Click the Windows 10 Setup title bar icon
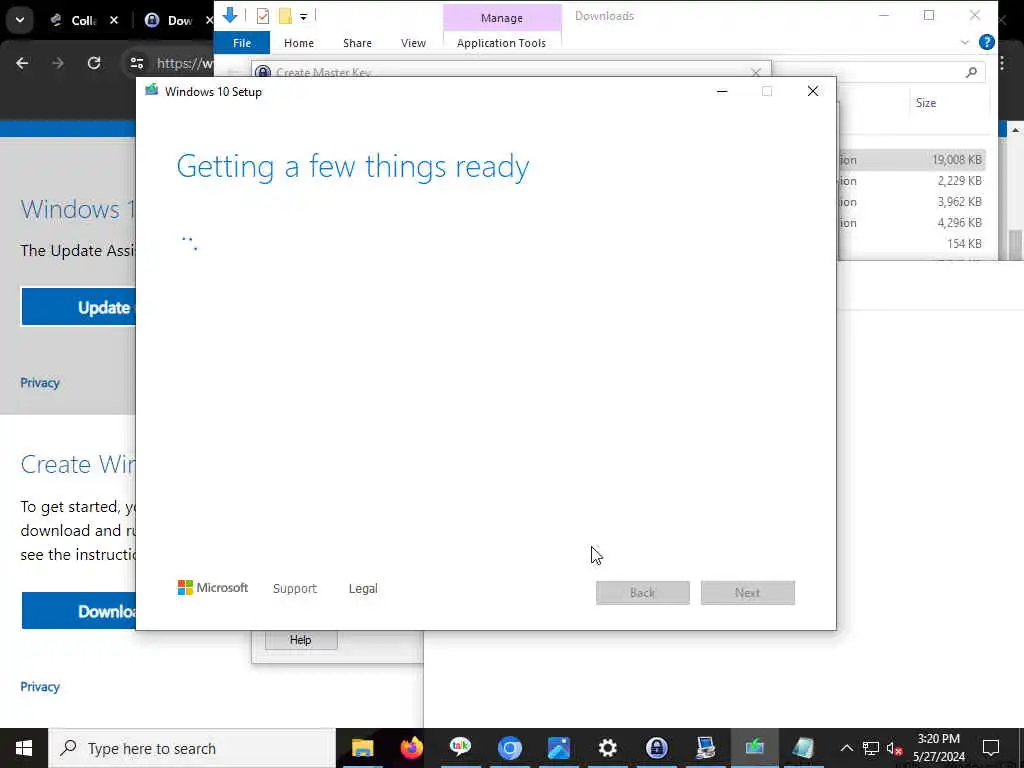 (152, 90)
